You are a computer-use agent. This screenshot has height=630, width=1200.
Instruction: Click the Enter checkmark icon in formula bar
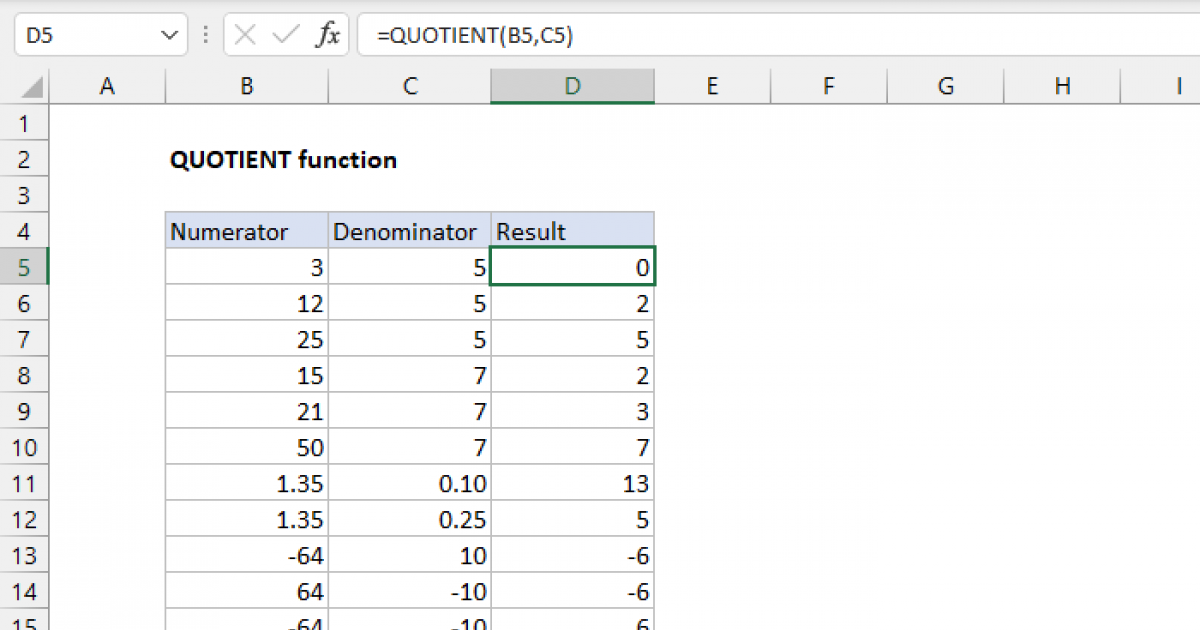click(x=286, y=36)
